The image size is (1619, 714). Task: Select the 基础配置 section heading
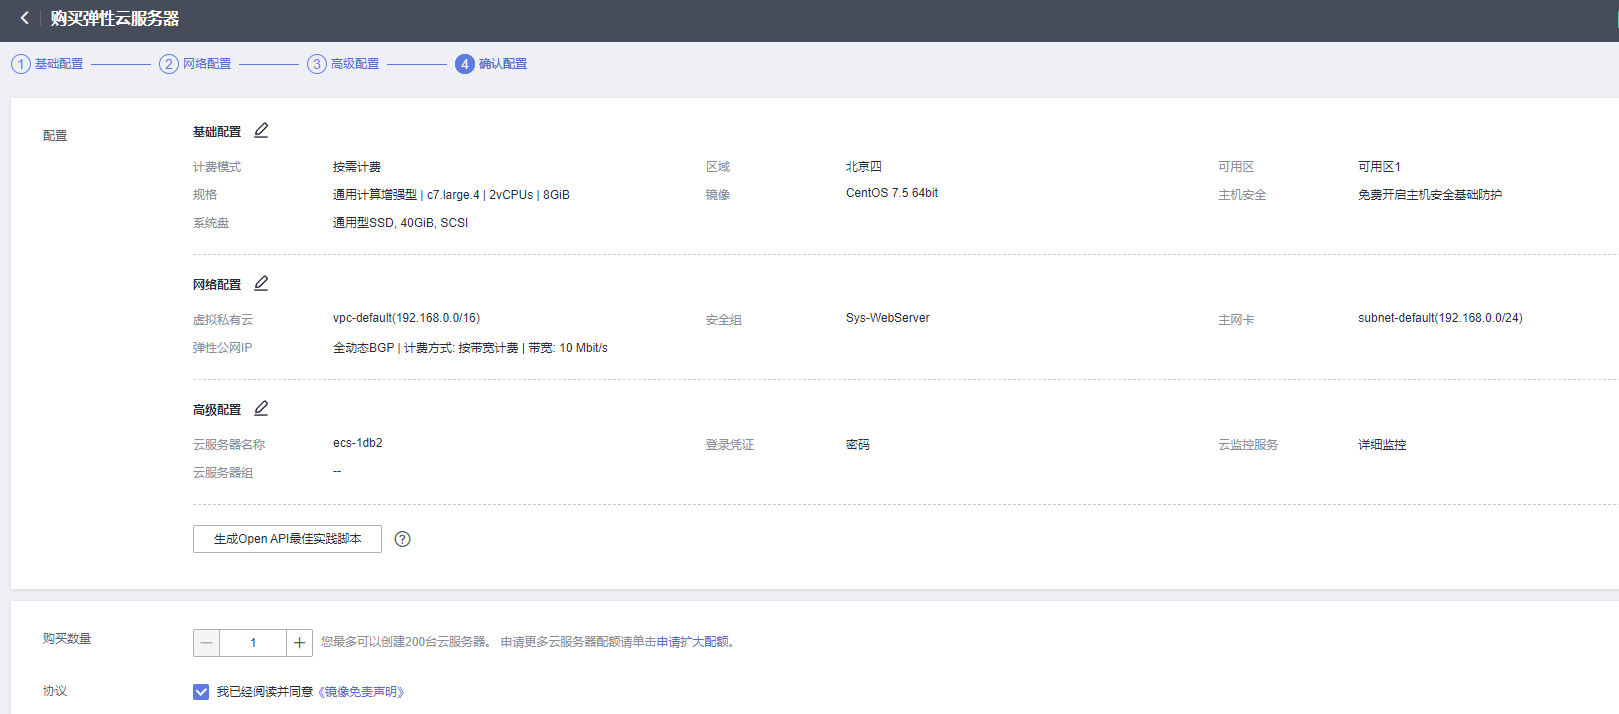coord(217,132)
